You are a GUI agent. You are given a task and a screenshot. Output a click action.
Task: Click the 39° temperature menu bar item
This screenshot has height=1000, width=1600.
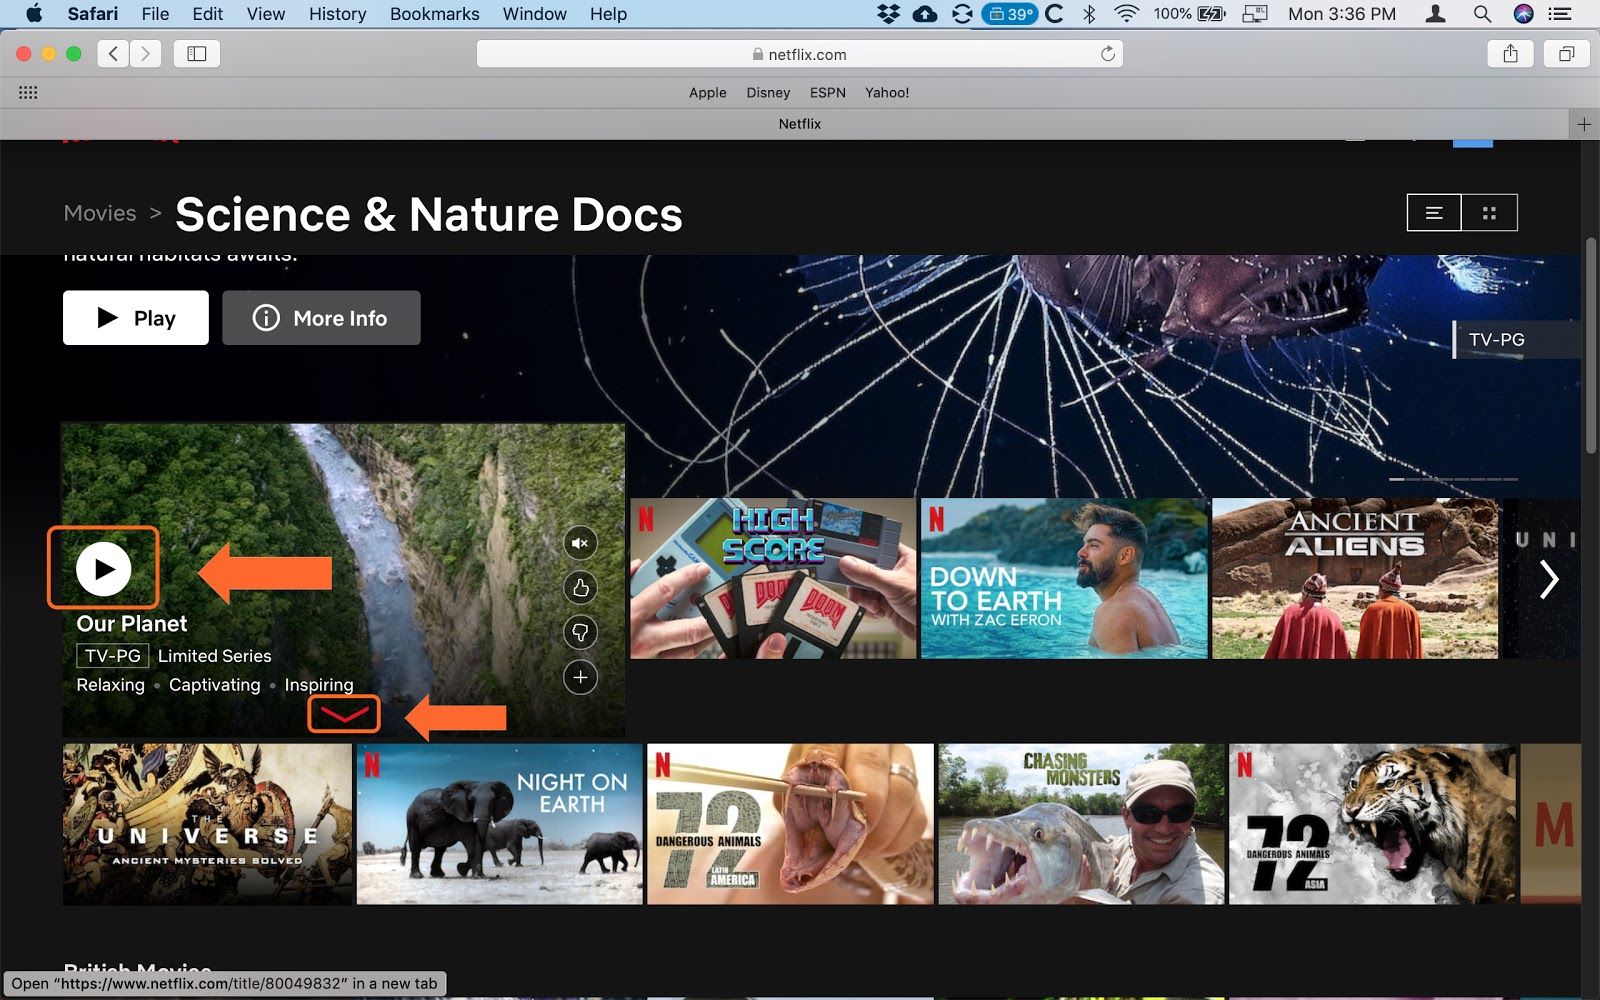1010,14
